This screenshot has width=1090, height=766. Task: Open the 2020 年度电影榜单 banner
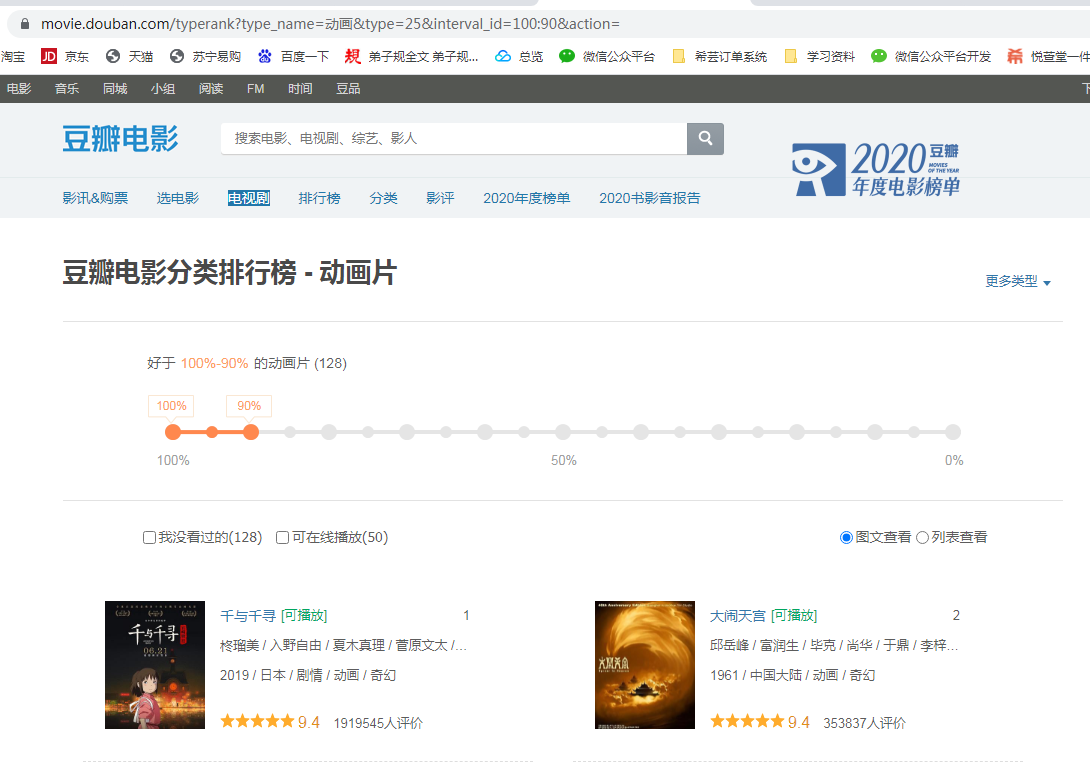point(877,170)
